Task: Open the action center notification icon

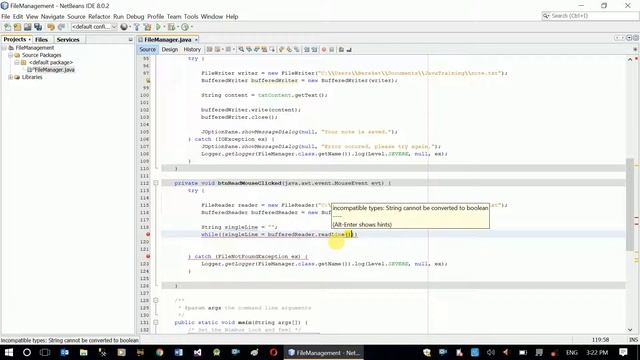Action: (623, 352)
